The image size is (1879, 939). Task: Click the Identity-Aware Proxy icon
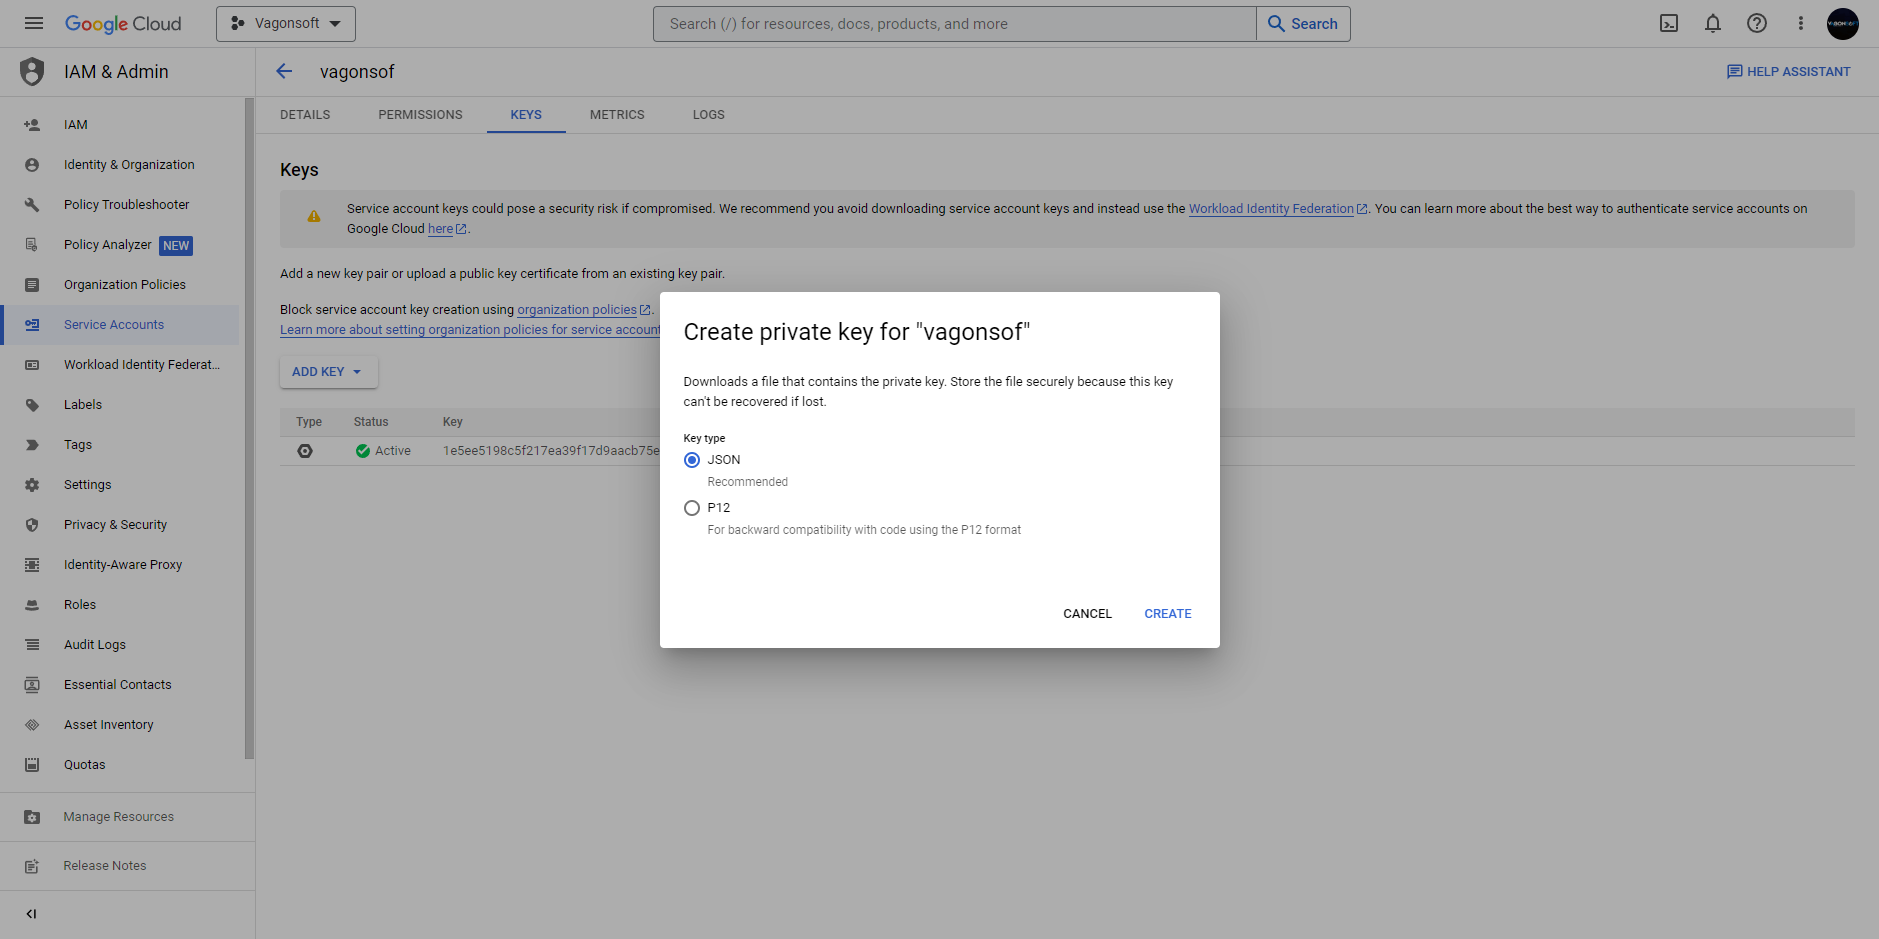[32, 565]
